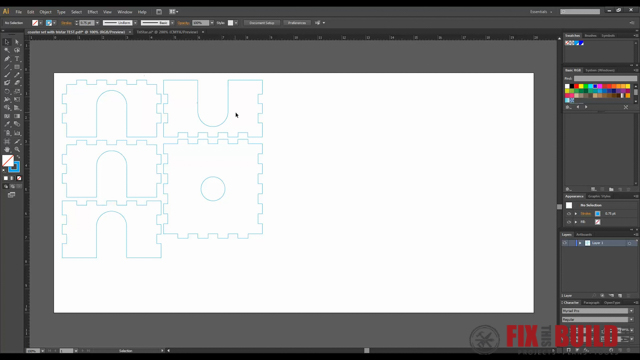Switch to Paragraph tab
This screenshot has width=640, height=360.
(591, 302)
